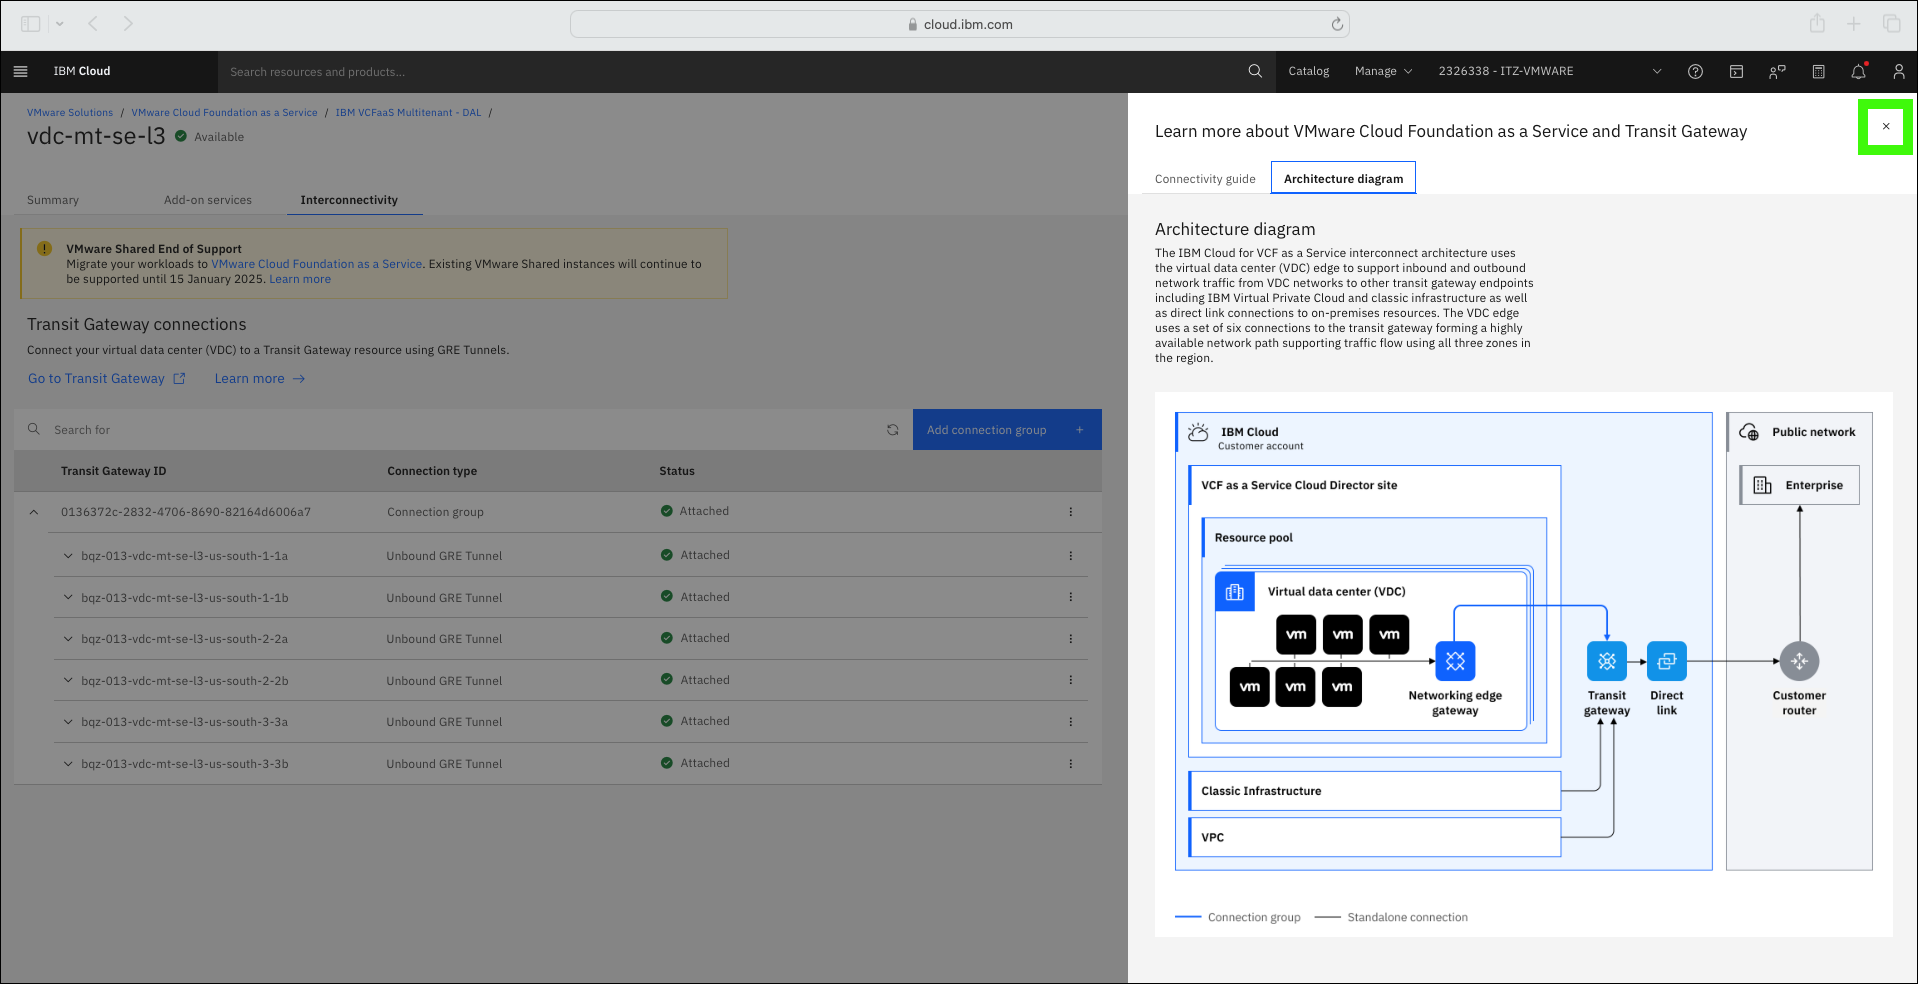Open VMware Solutions breadcrumb link

click(70, 113)
